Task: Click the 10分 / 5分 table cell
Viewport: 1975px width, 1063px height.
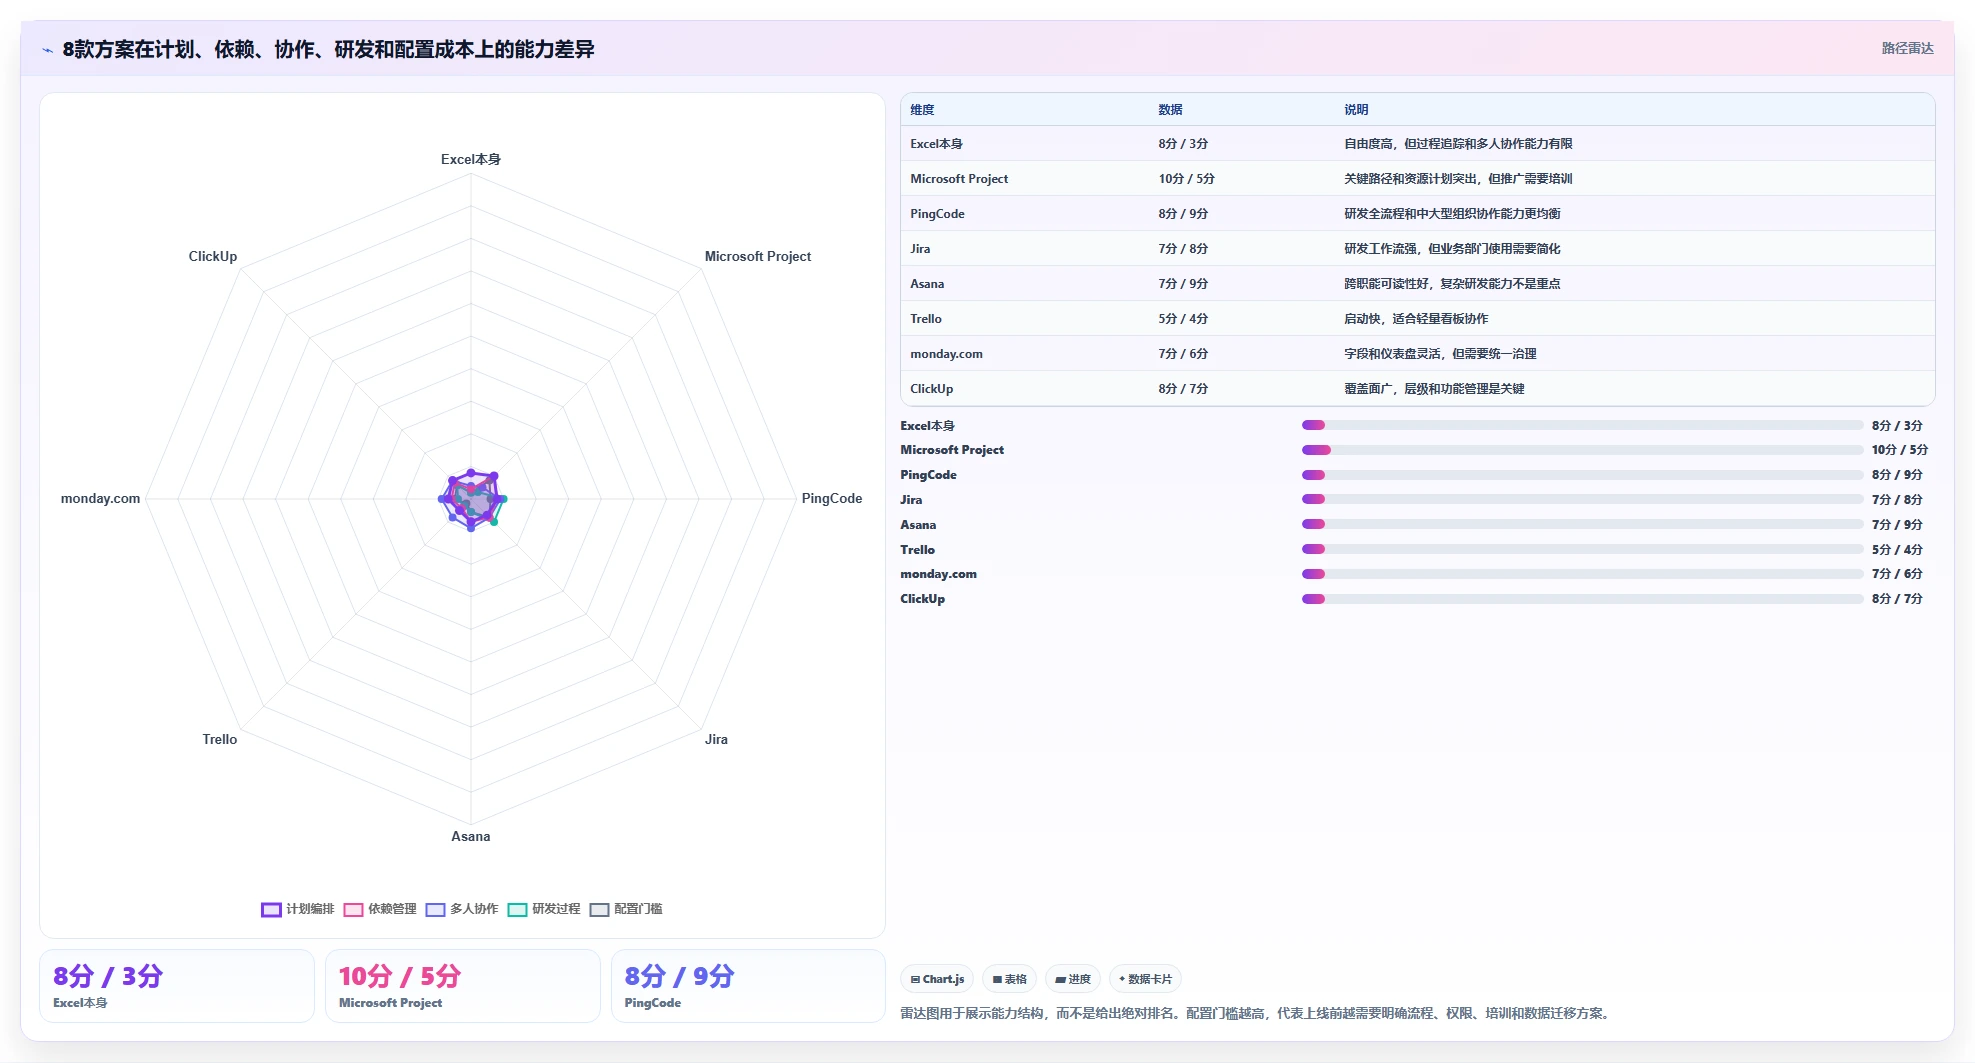Action: pos(1186,179)
